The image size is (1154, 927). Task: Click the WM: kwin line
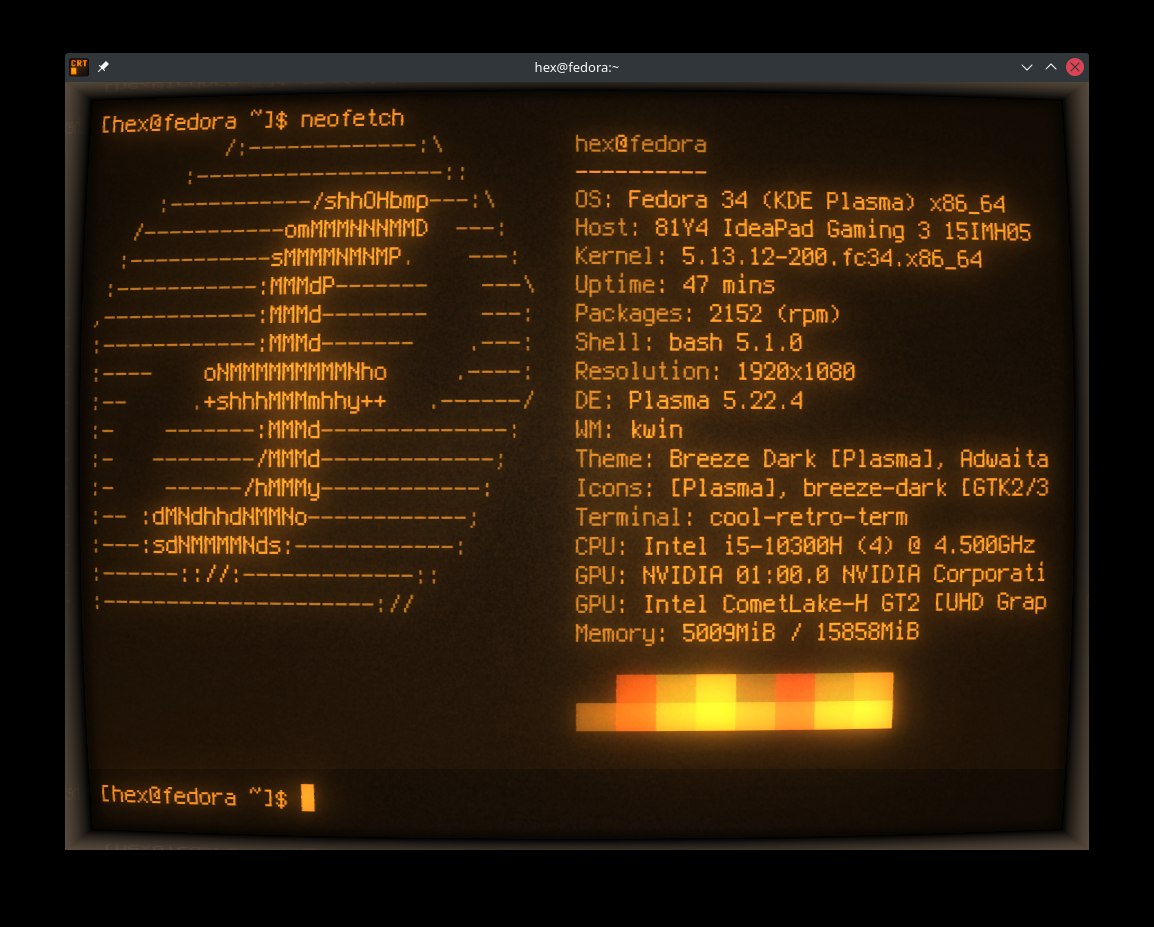pos(629,430)
